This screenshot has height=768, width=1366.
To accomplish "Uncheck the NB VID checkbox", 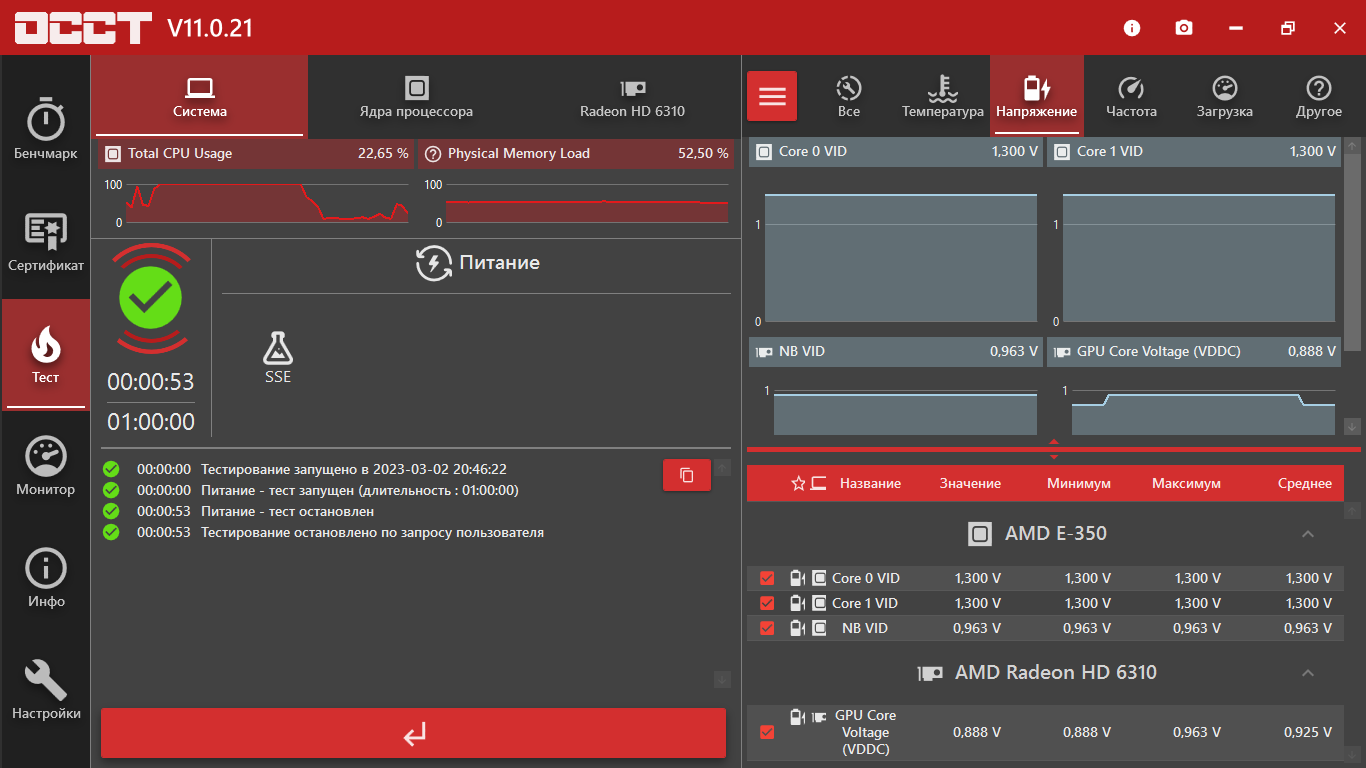I will pyautogui.click(x=767, y=628).
